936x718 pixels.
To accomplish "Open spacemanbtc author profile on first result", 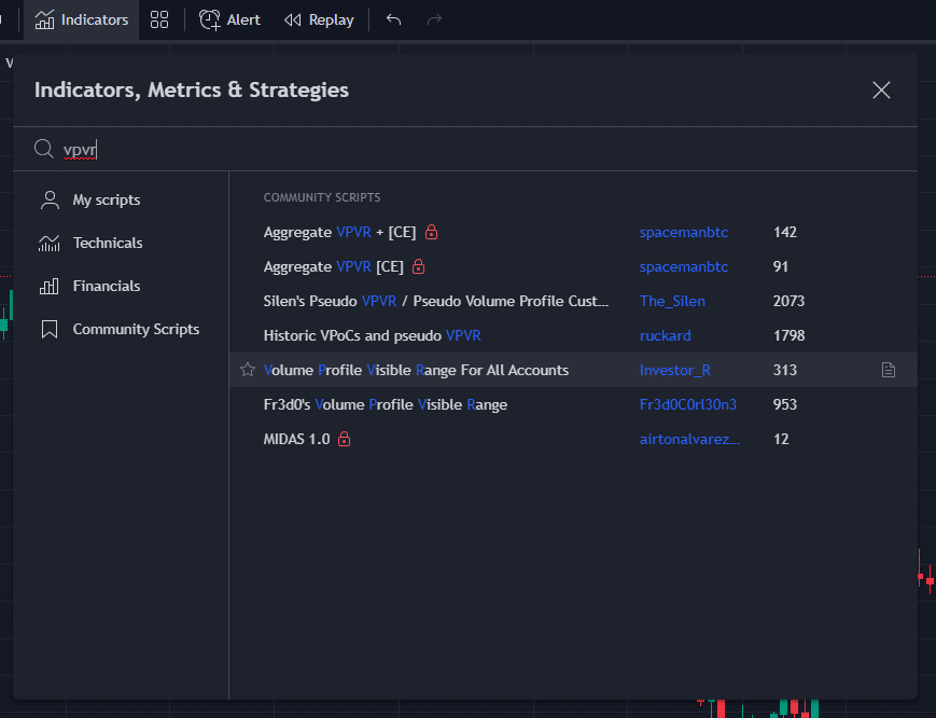I will pos(684,232).
